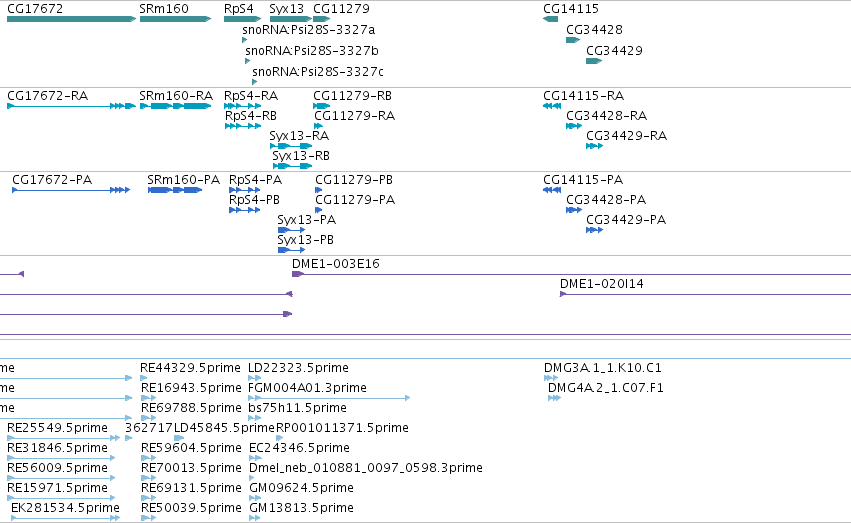Select the CG34428-PA protein glyph
Screen dimensions: 851x523
(x=574, y=210)
